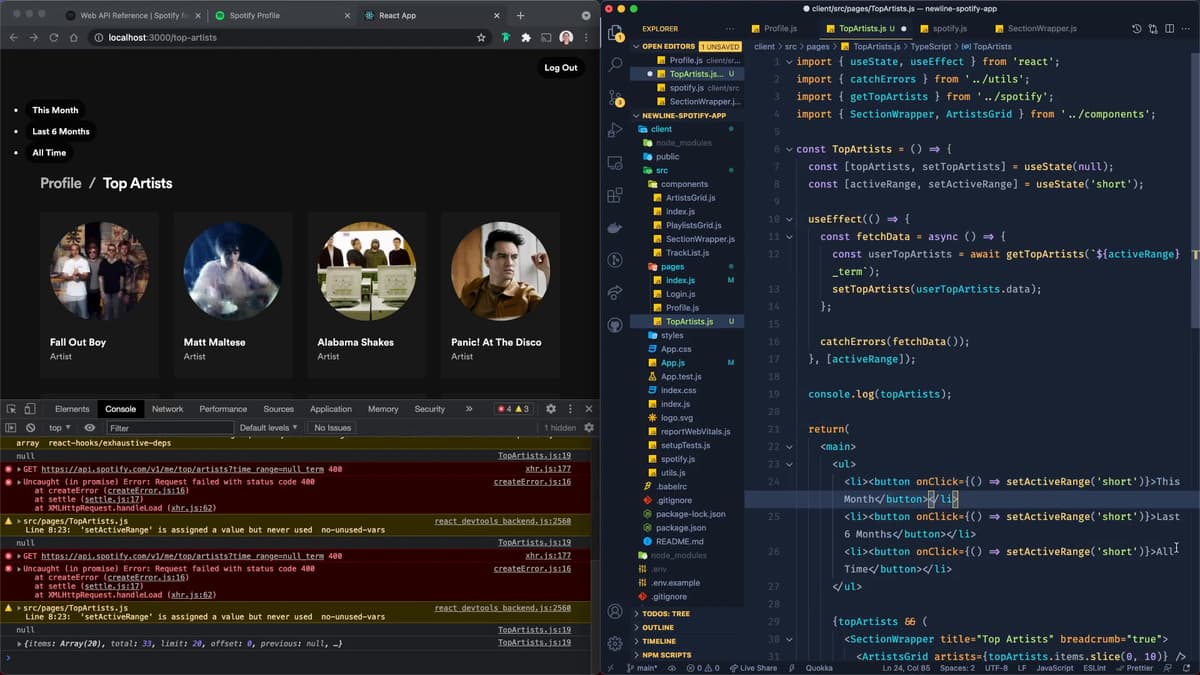This screenshot has height=675, width=1200.
Task: Open Chrome extensions puzzle icon
Action: (526, 37)
